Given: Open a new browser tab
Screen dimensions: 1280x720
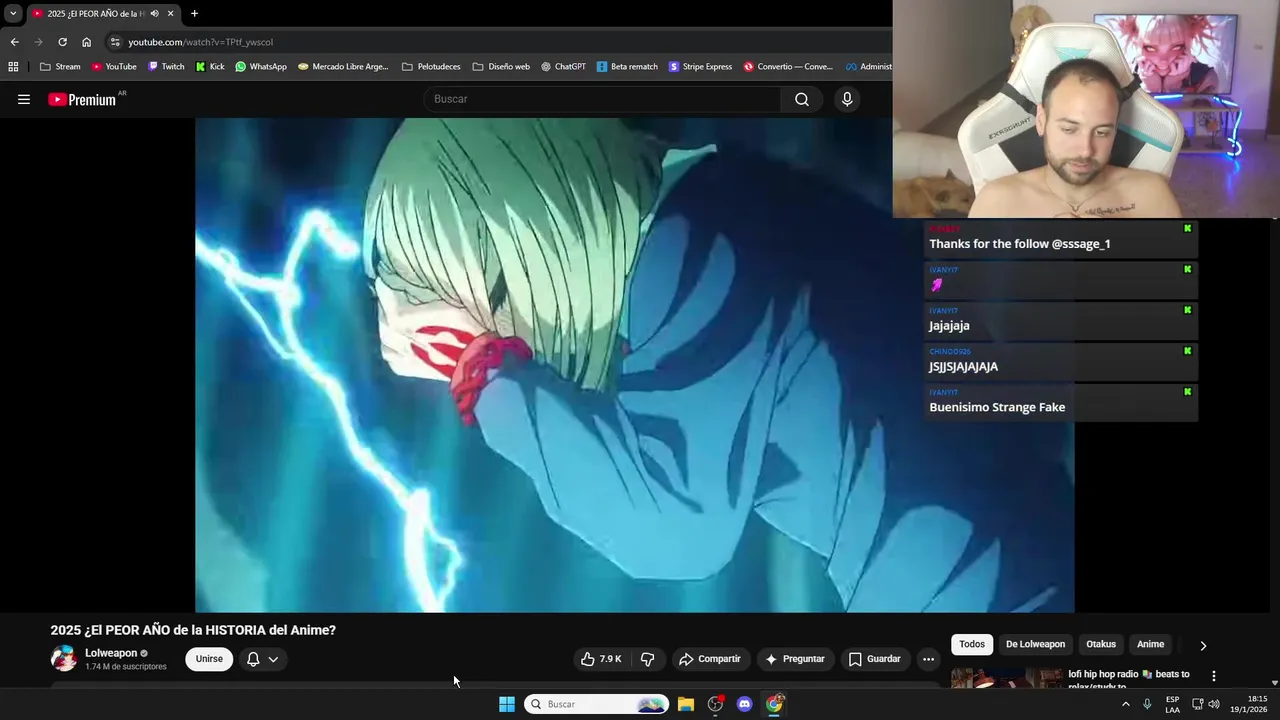Looking at the screenshot, I should click(194, 13).
